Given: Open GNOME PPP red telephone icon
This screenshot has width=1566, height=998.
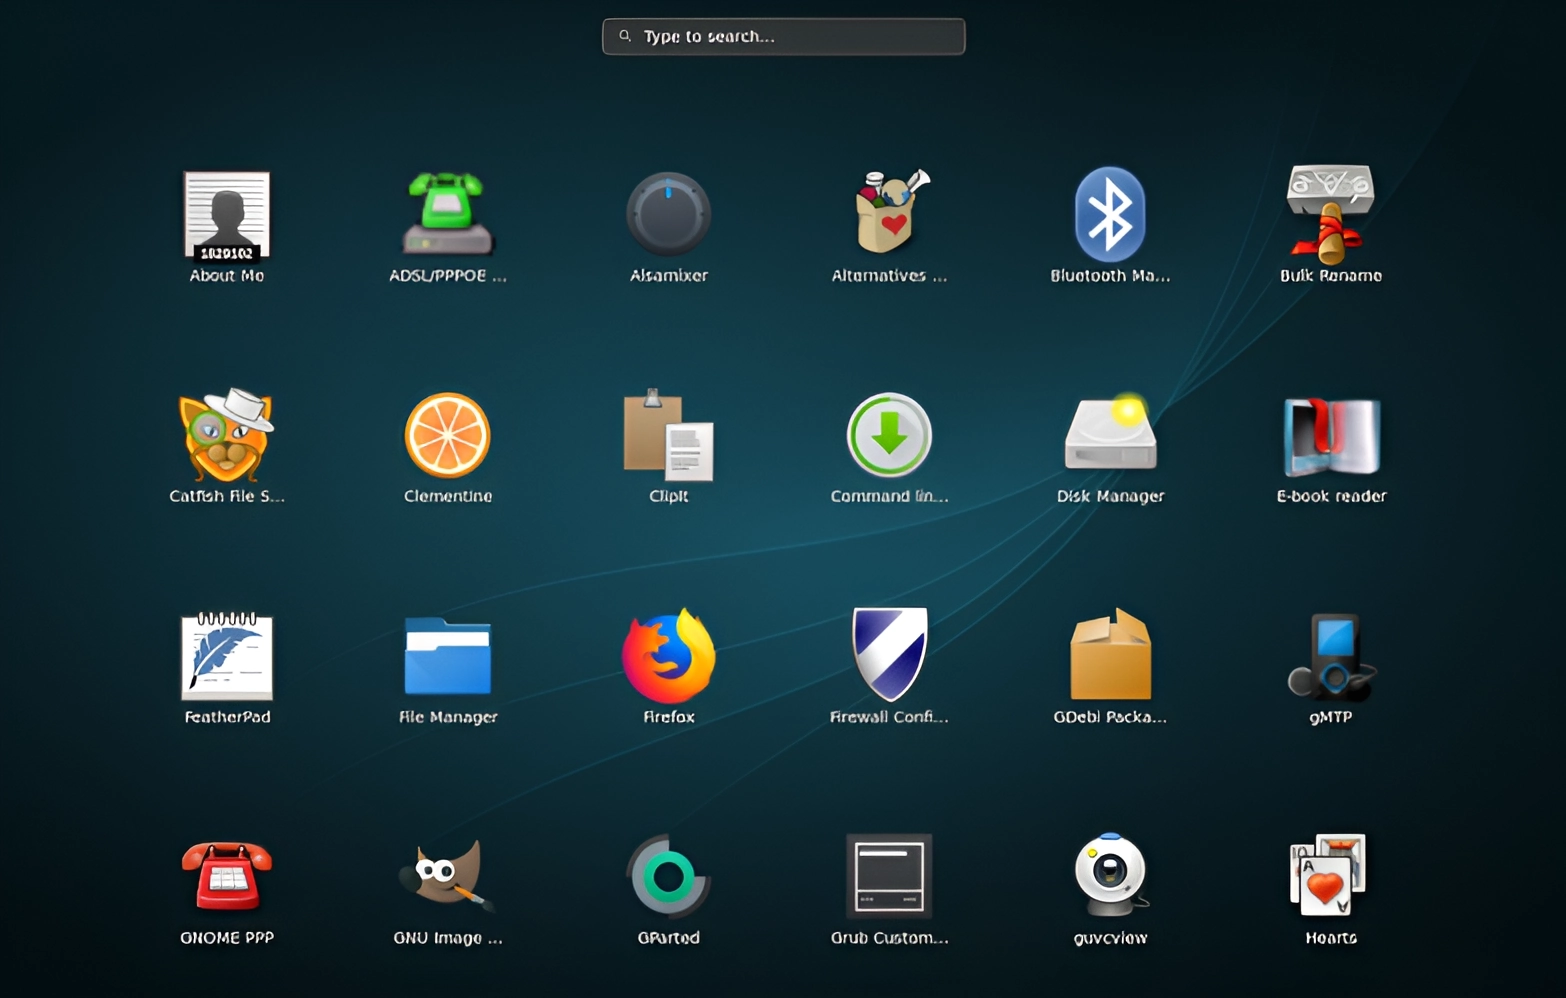Looking at the screenshot, I should pyautogui.click(x=227, y=877).
